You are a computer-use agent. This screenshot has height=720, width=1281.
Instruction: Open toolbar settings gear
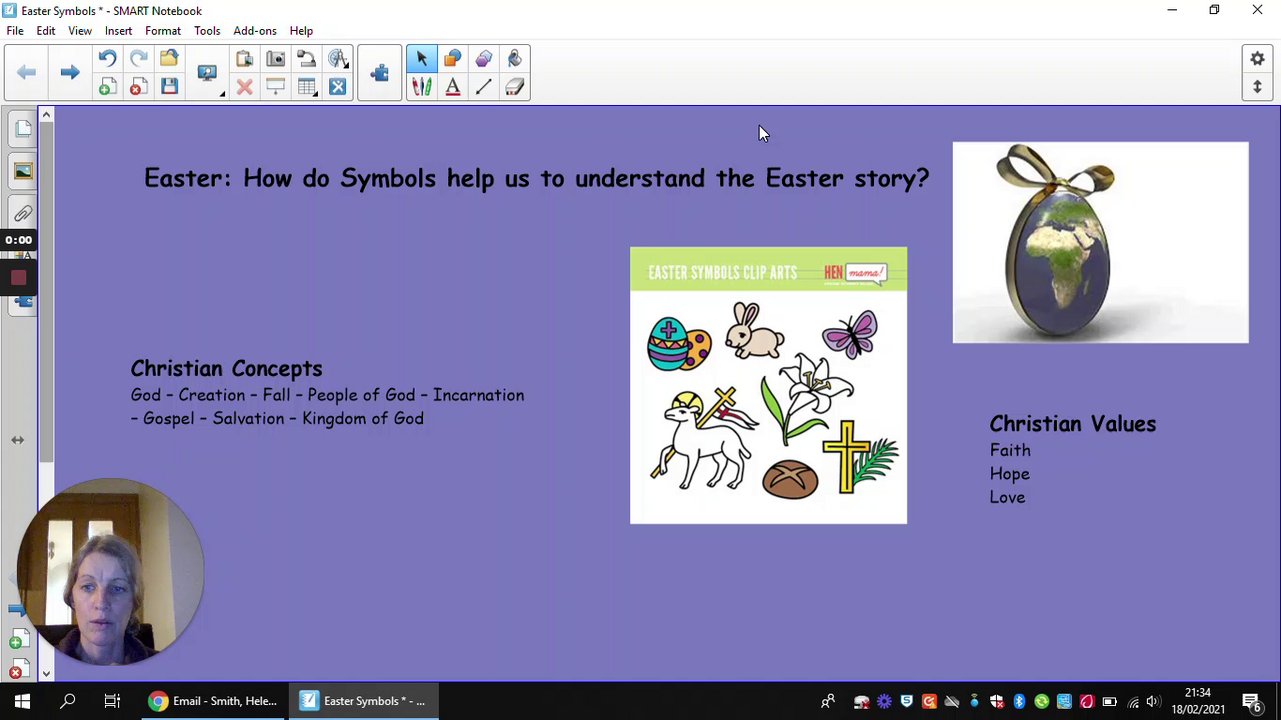[1257, 59]
